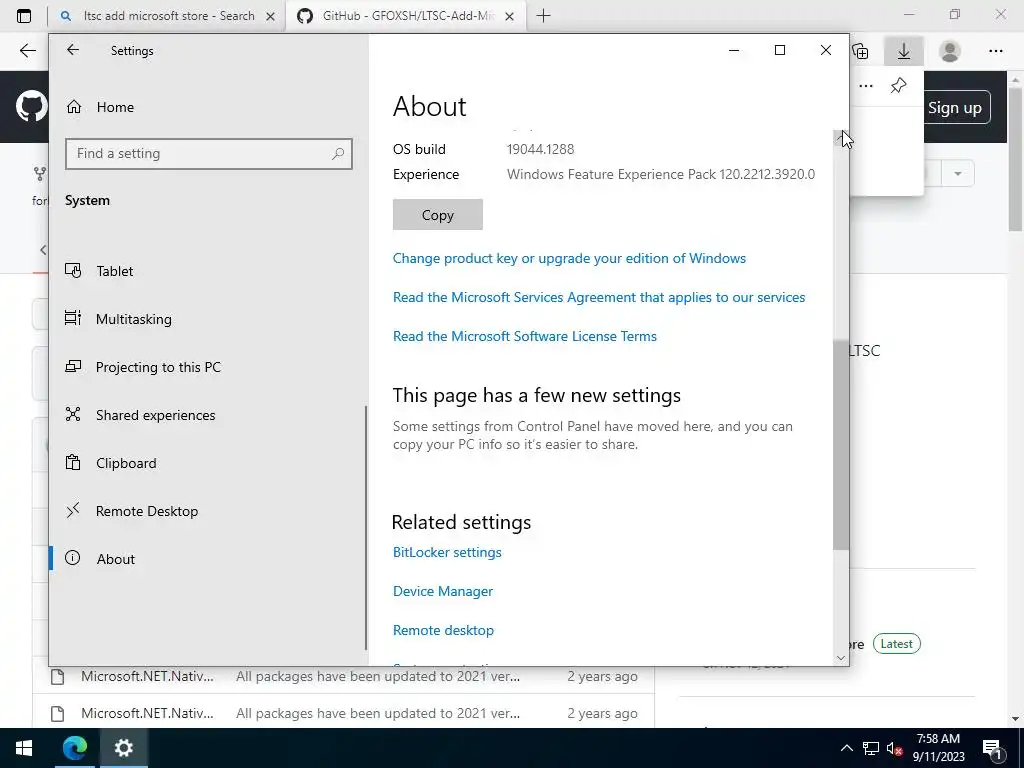Click the scroll down arrow in Settings
The height and width of the screenshot is (768, 1024).
coord(840,658)
